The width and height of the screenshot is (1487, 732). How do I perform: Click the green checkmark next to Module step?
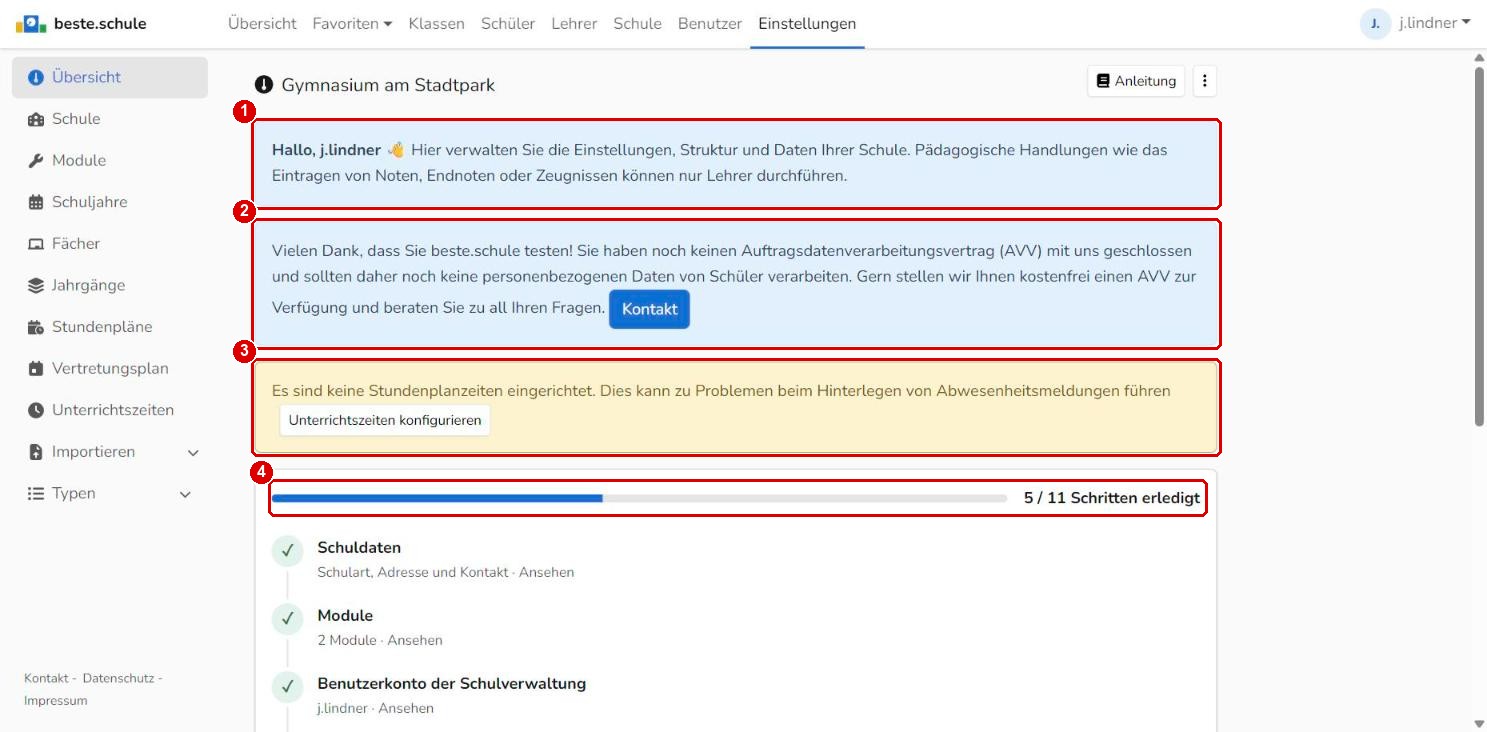[x=287, y=619]
